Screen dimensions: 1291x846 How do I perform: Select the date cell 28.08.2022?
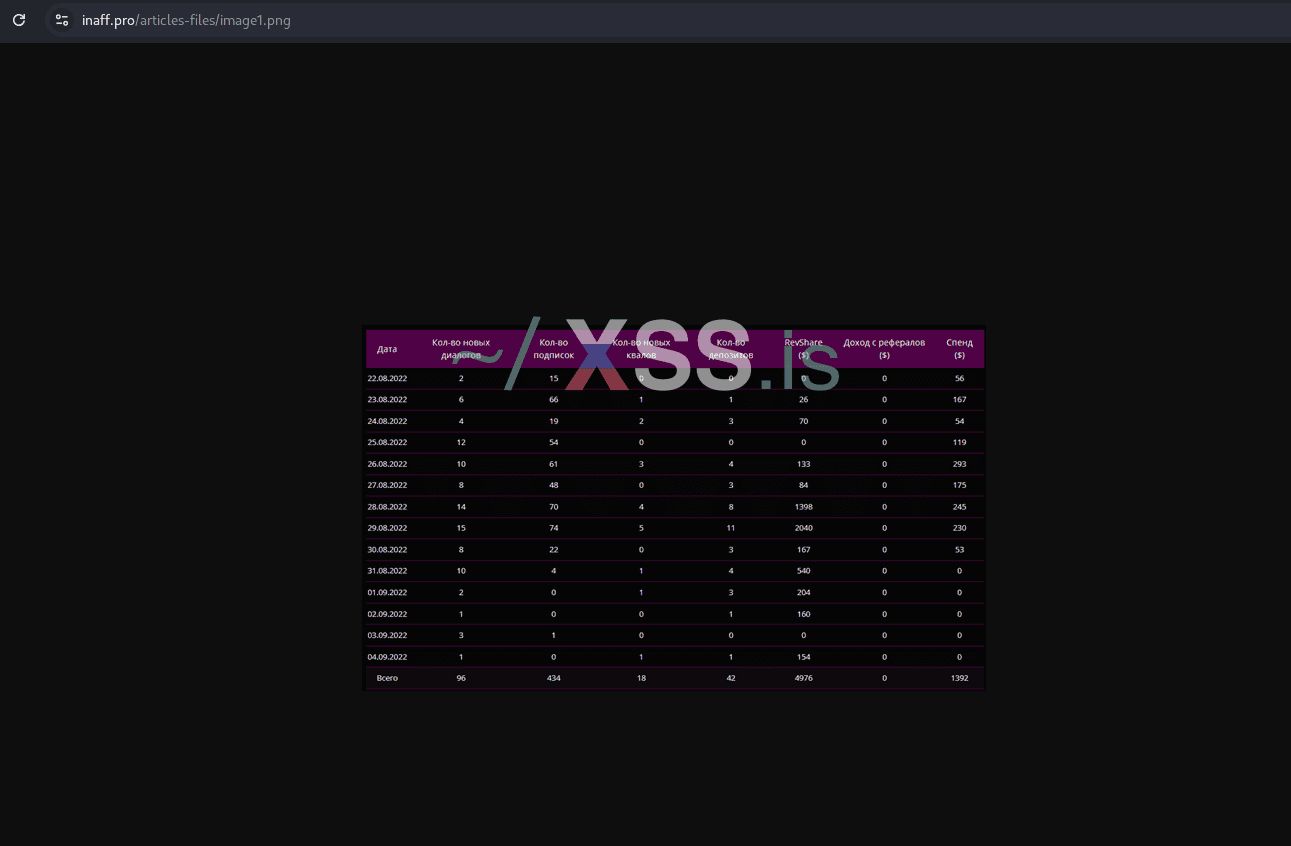[x=387, y=508]
